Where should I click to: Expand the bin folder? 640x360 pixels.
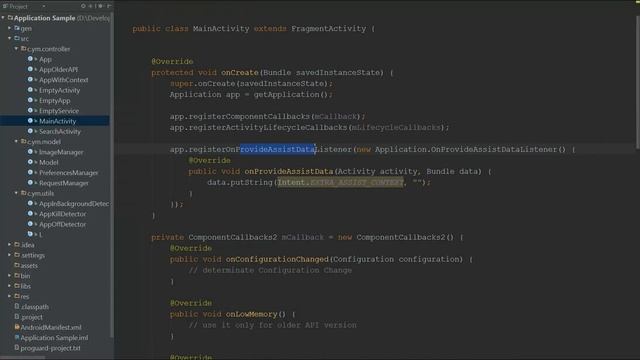(x=9, y=276)
